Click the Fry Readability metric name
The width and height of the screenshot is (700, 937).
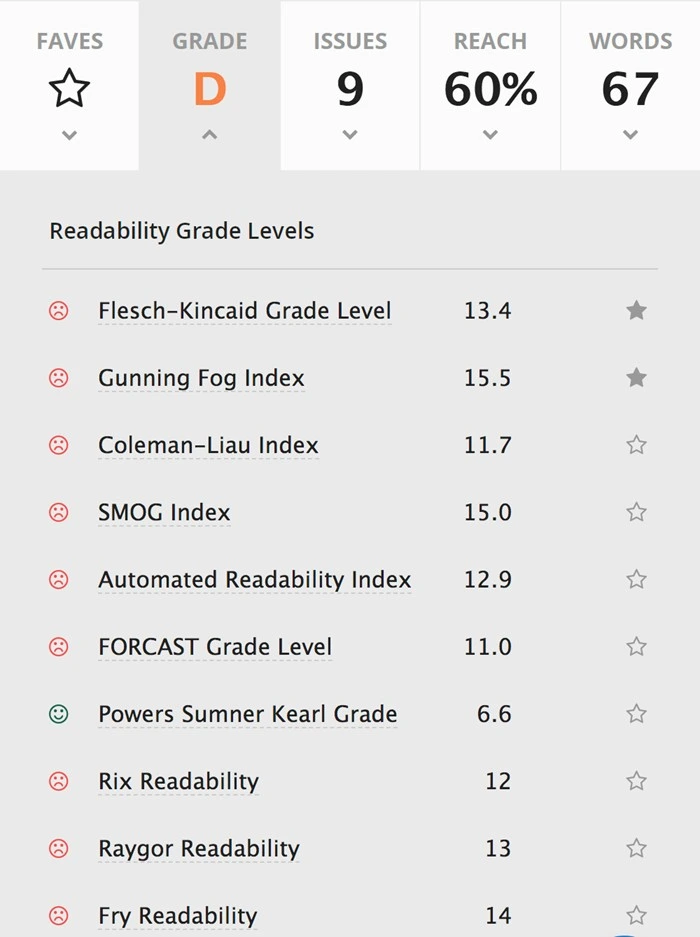177,916
